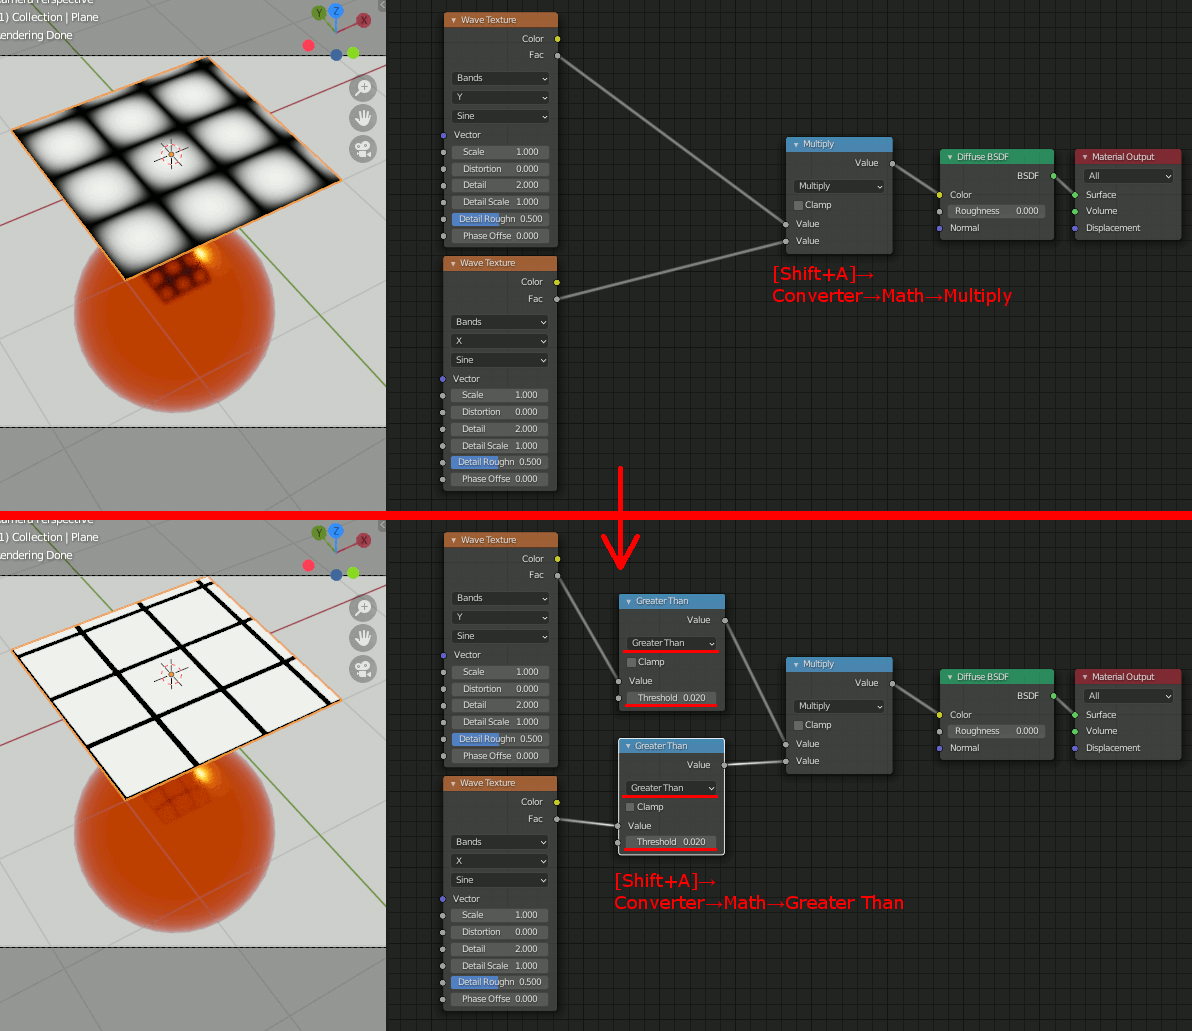Click negative Y green dot gizmo, lower viewport
This screenshot has width=1192, height=1031.
(x=353, y=573)
